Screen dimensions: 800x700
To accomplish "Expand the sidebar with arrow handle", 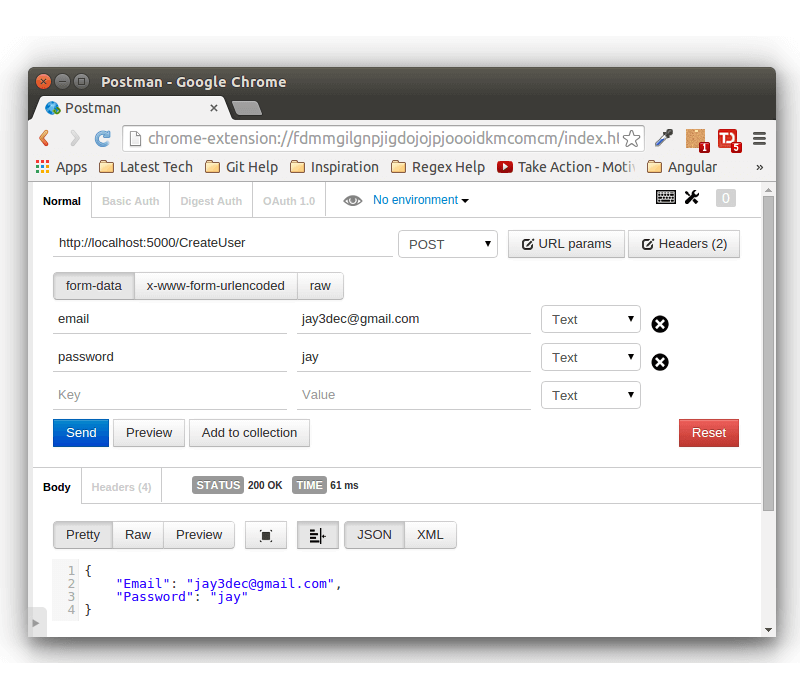I will 36,623.
